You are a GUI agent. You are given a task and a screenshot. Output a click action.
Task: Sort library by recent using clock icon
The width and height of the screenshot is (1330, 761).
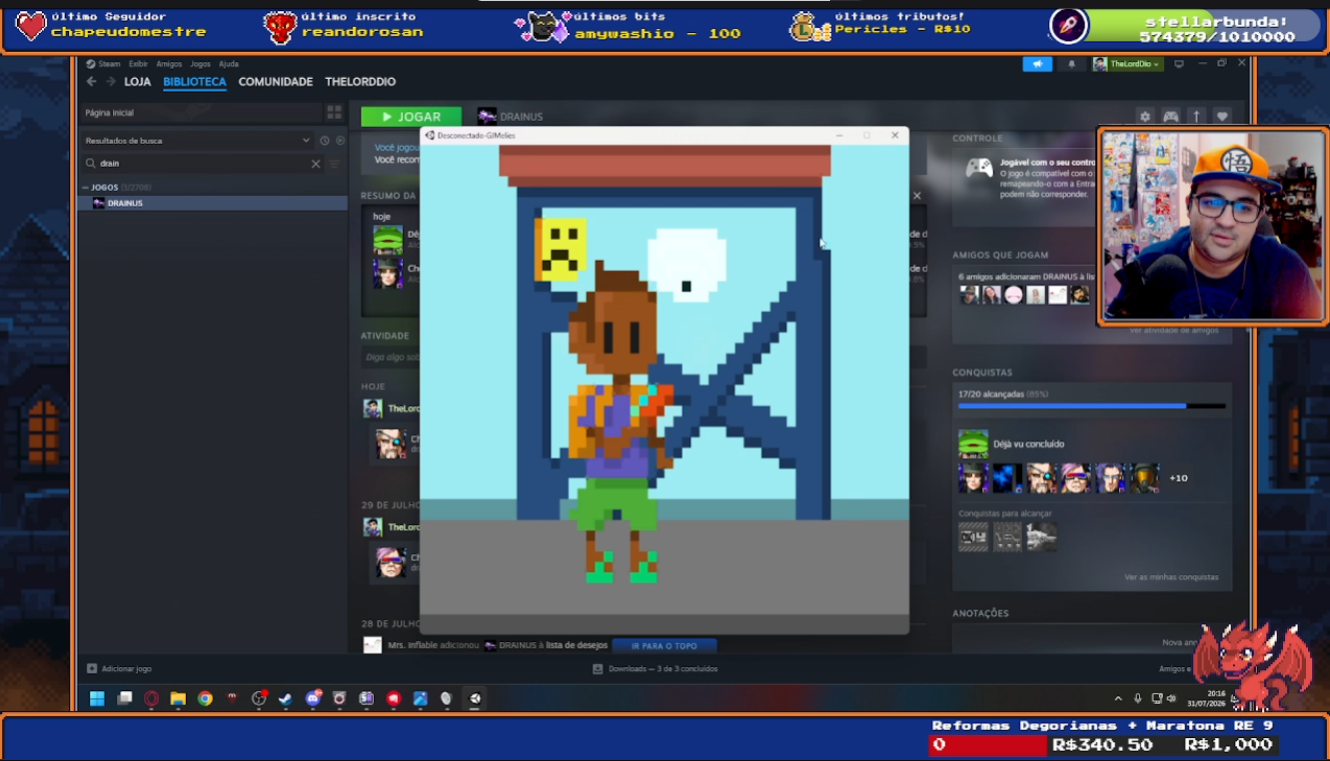[x=324, y=141]
